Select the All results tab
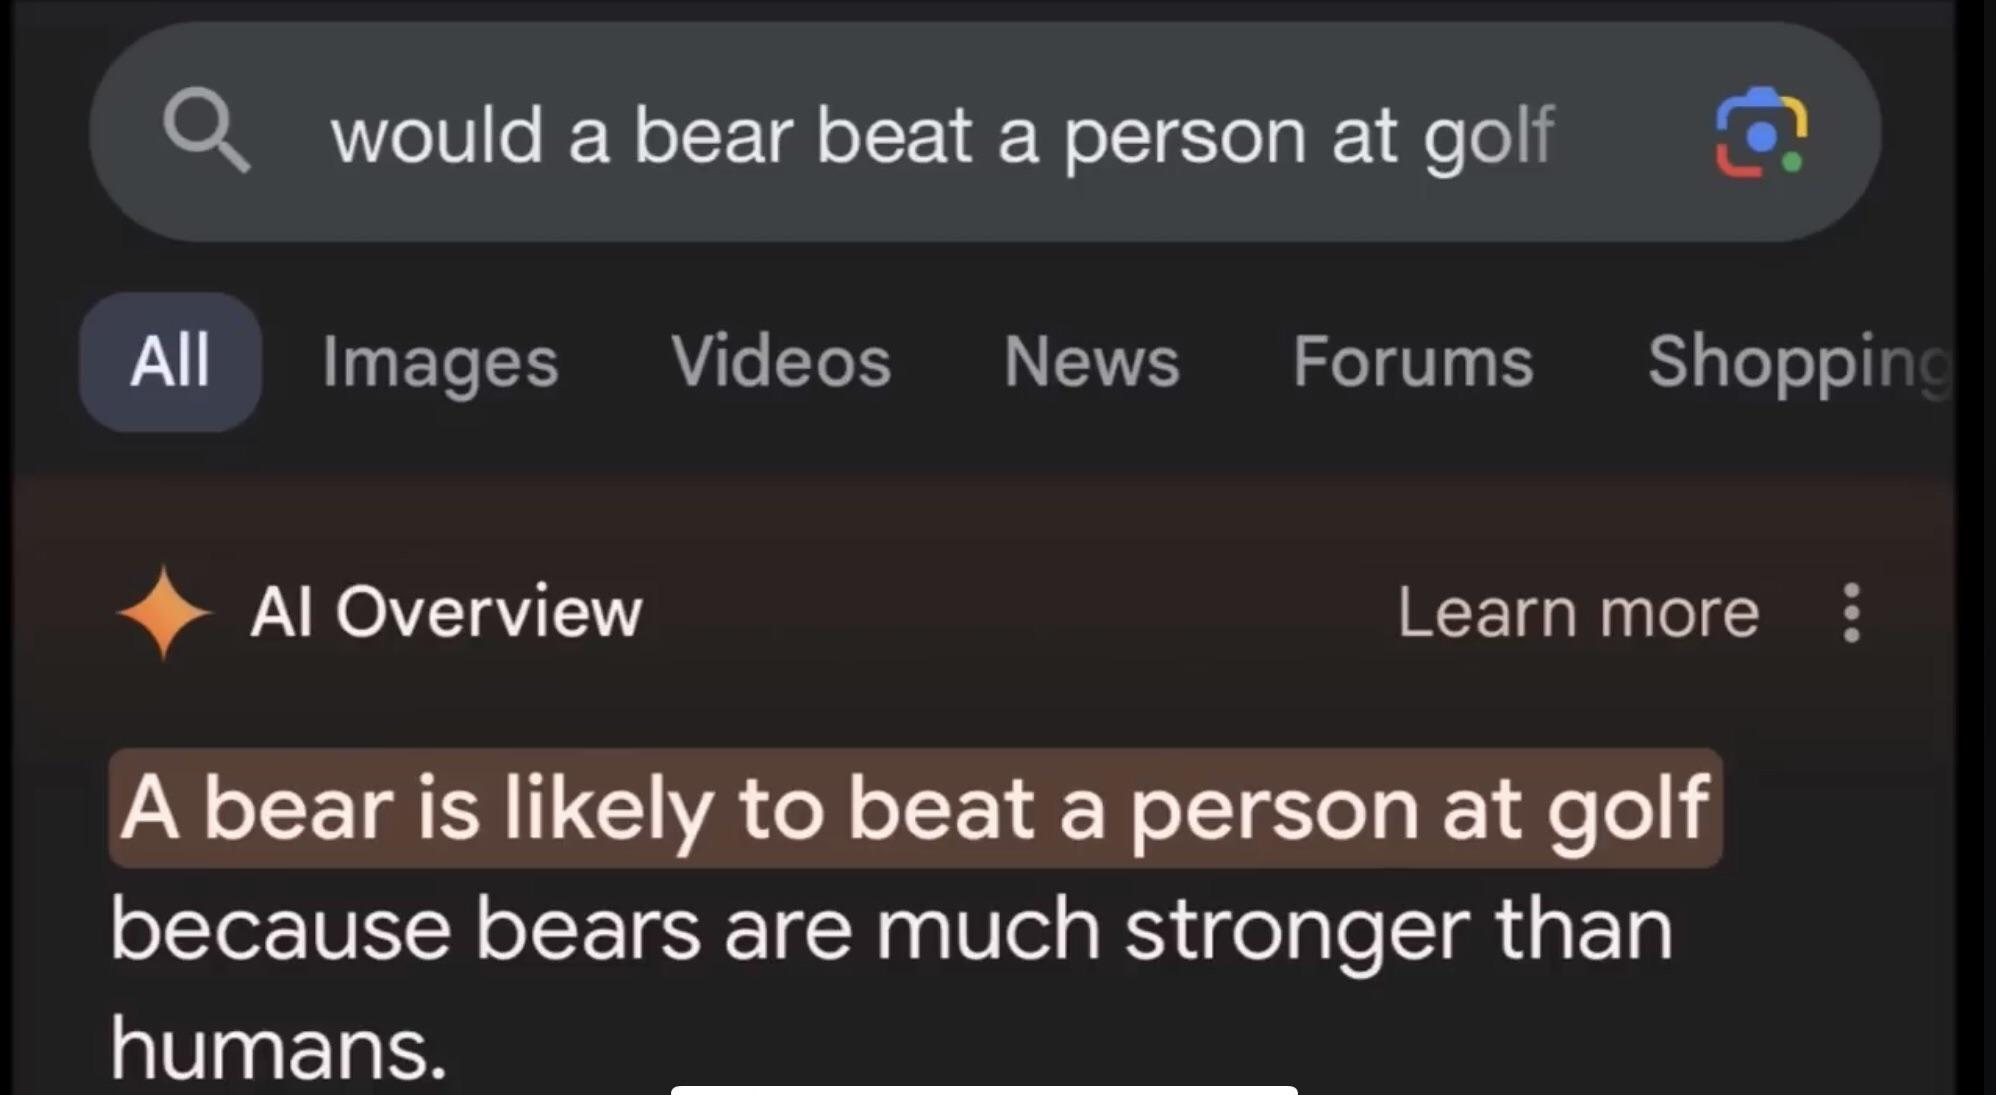 pos(171,362)
